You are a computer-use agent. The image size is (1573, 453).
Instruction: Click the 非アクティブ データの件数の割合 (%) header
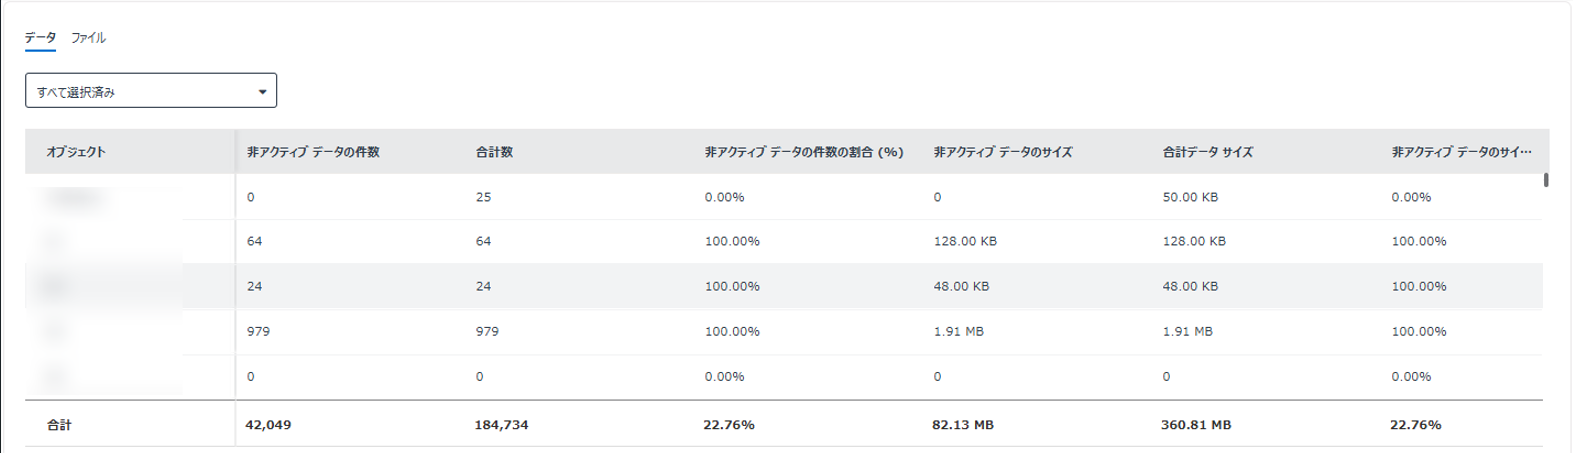804,153
